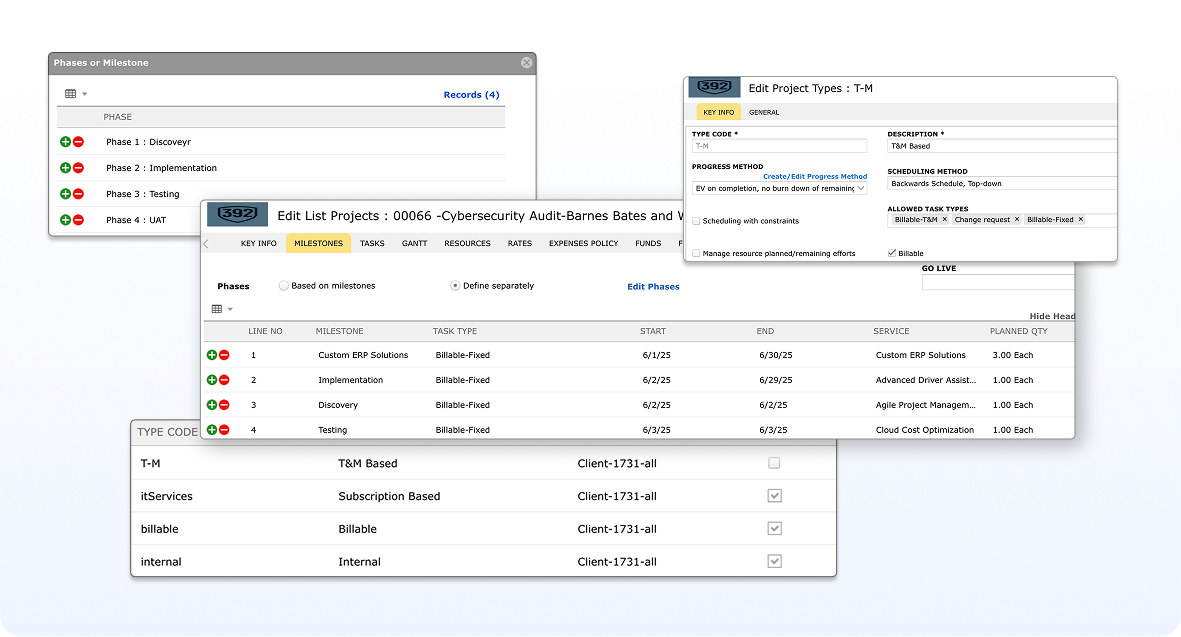1181x637 pixels.
Task: Click the Hide Header link
Action: click(x=1052, y=316)
